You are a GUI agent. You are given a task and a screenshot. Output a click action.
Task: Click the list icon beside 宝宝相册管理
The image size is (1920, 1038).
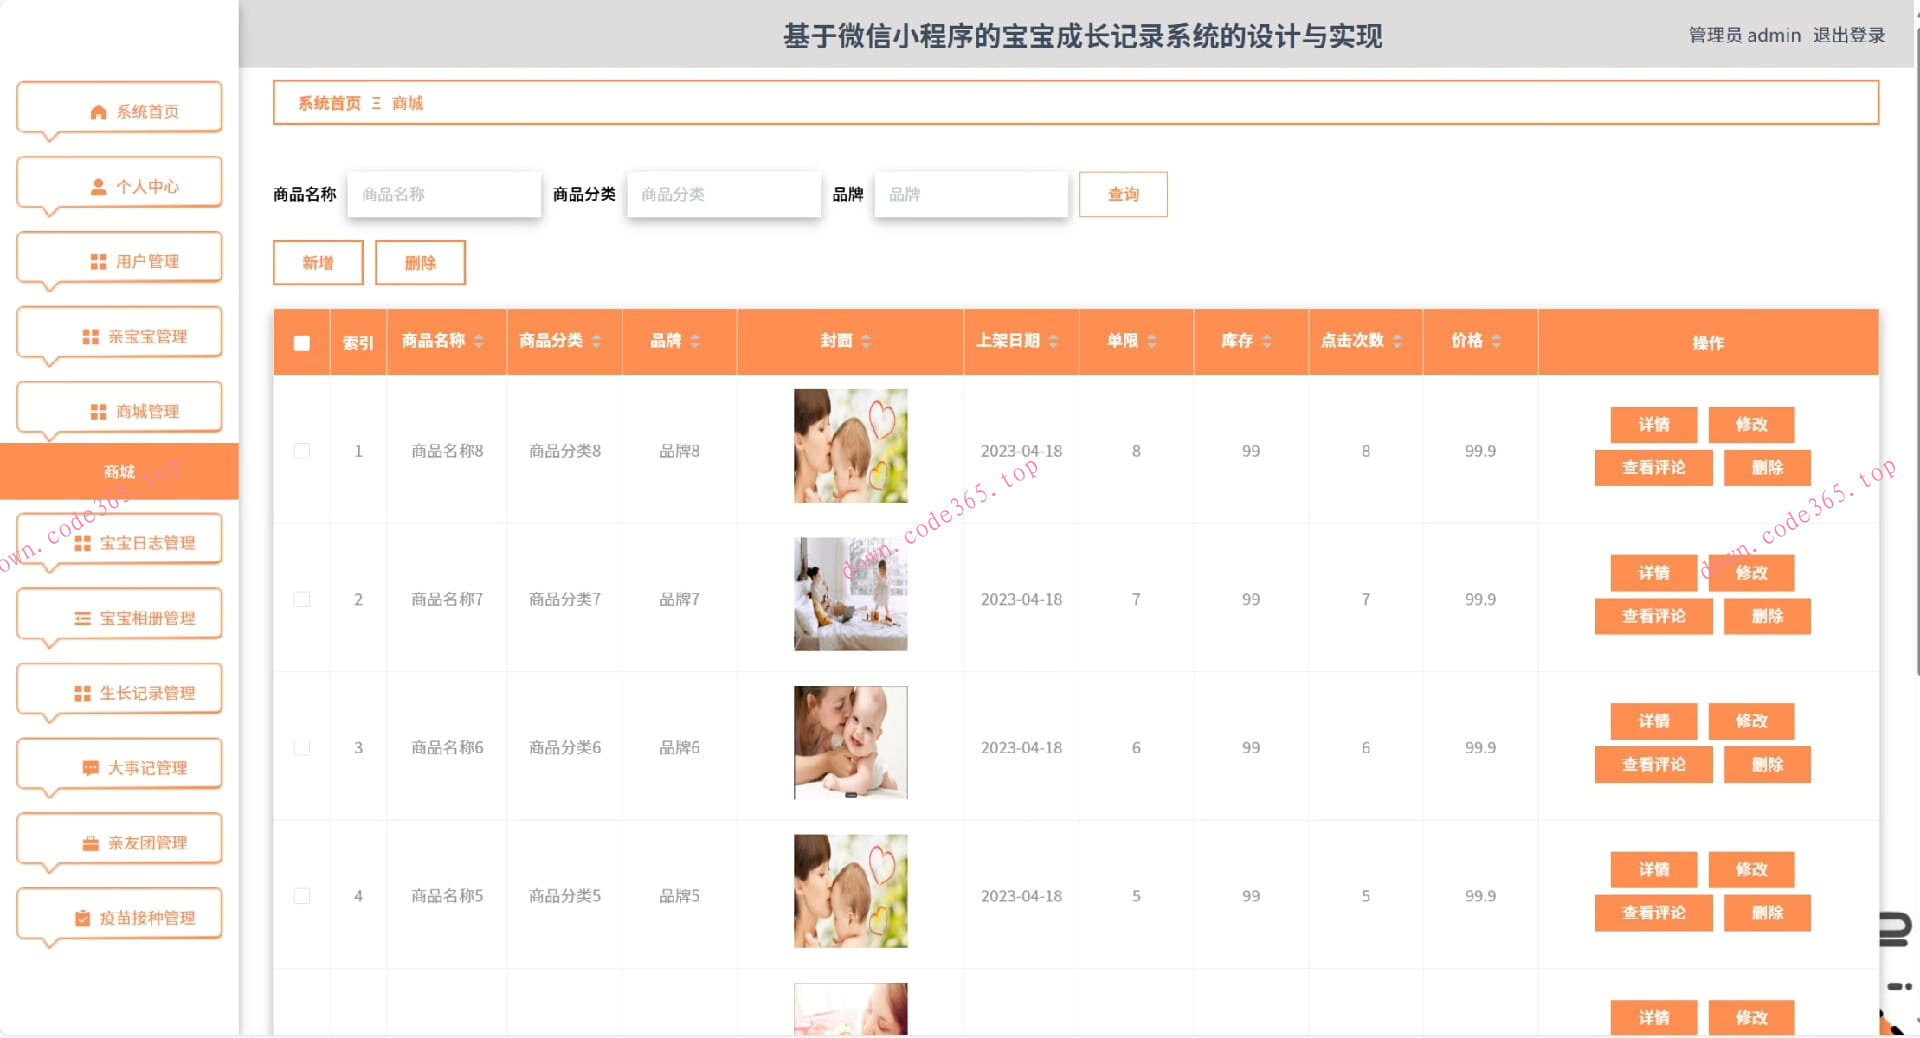pos(82,619)
